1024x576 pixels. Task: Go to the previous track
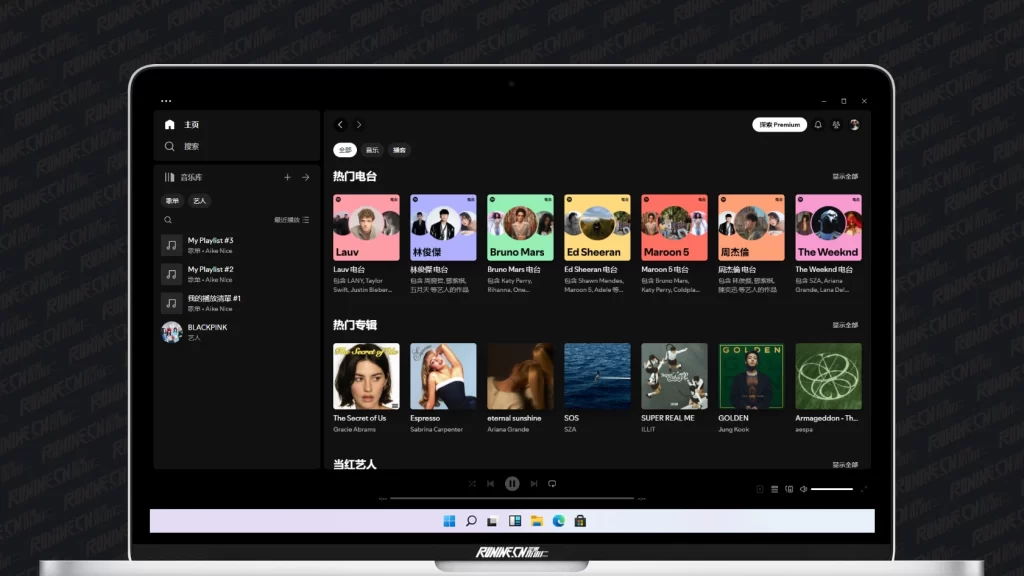pos(491,484)
